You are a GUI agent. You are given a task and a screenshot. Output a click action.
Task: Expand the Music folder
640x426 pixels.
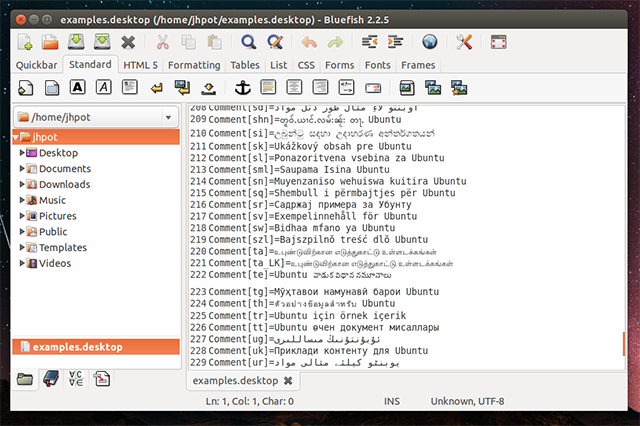point(22,200)
